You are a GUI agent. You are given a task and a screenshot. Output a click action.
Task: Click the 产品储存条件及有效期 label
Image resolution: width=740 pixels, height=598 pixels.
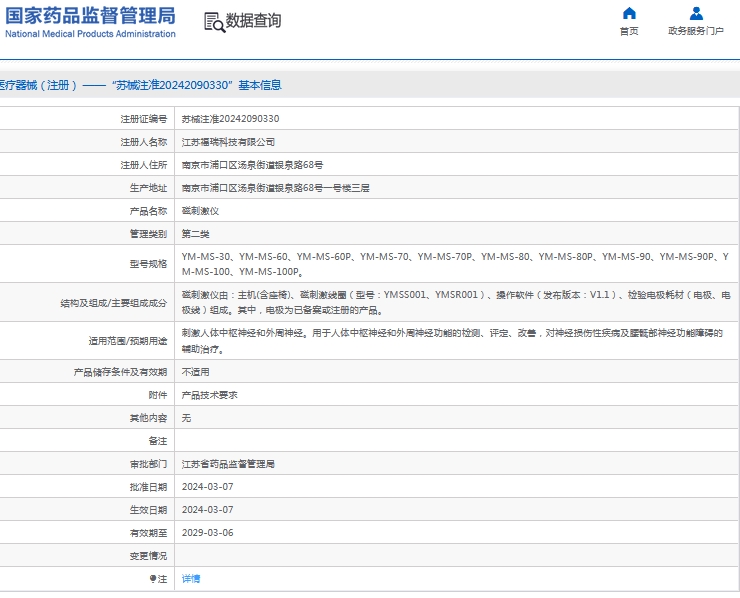pos(120,372)
